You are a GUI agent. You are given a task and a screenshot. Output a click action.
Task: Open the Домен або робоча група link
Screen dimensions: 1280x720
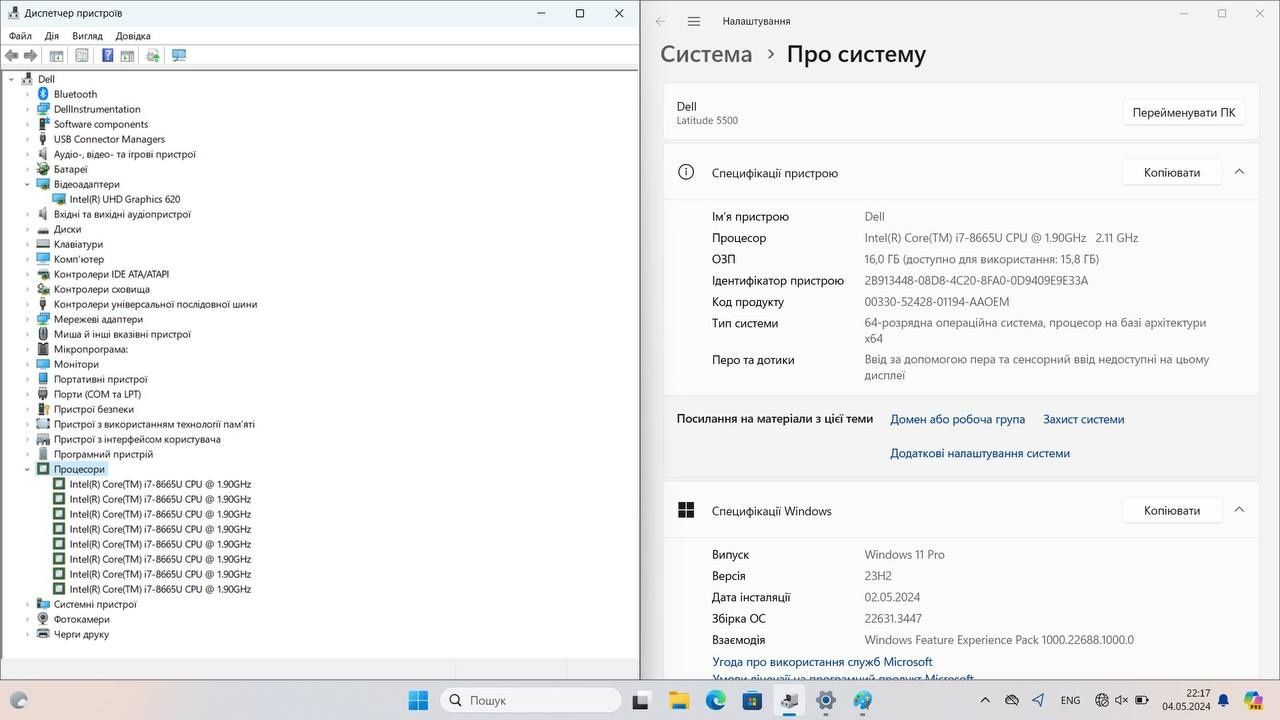click(957, 420)
